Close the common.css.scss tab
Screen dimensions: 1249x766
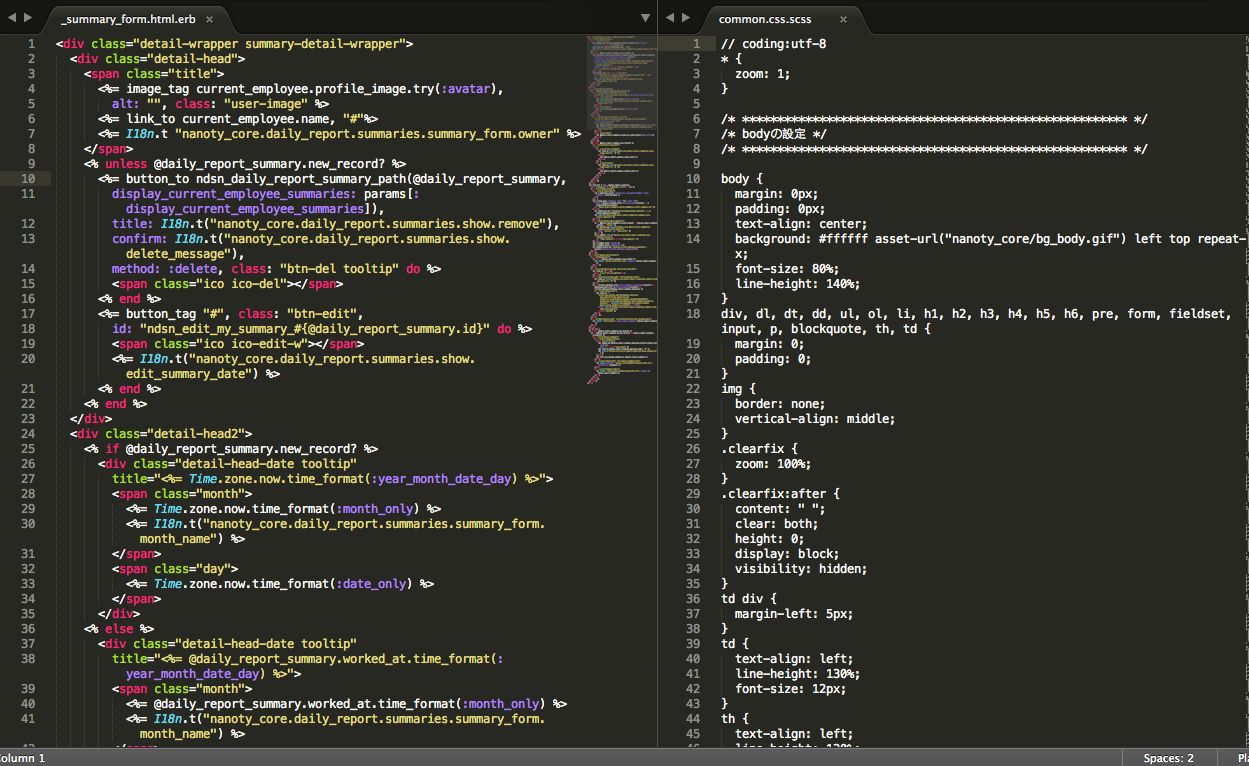point(844,19)
